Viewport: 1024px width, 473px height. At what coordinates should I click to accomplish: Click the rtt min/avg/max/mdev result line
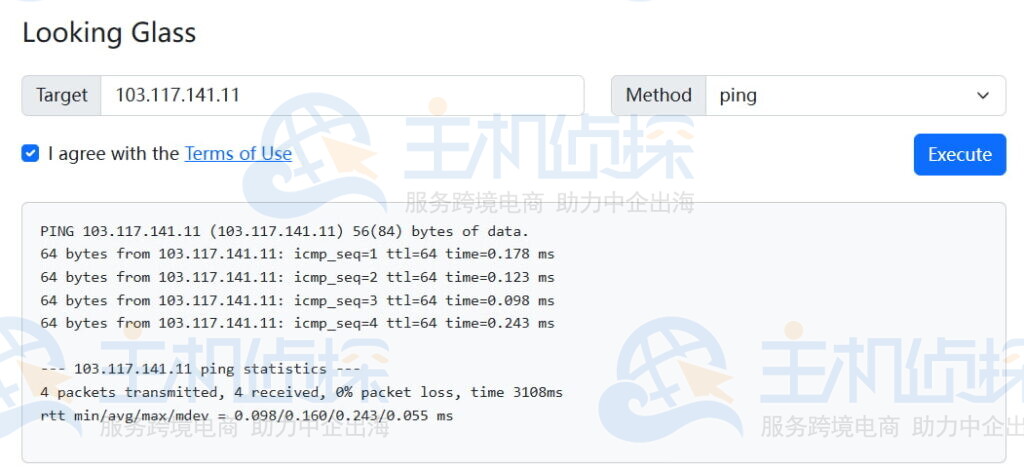coord(246,415)
